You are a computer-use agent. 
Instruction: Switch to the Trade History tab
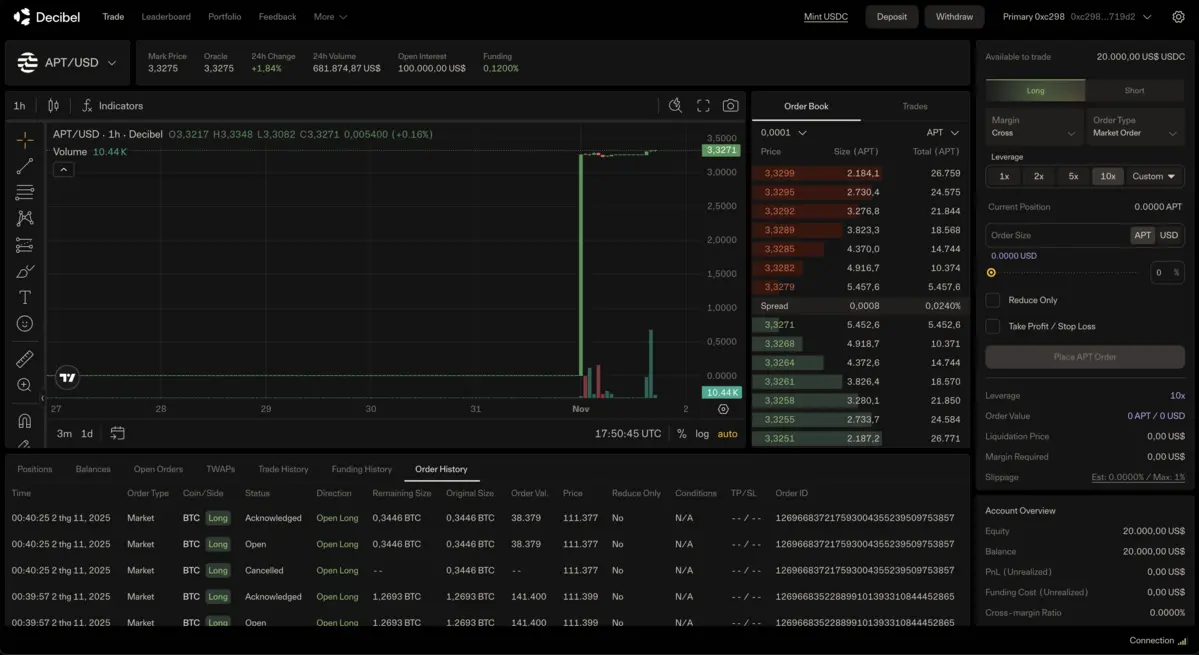[x=283, y=469]
